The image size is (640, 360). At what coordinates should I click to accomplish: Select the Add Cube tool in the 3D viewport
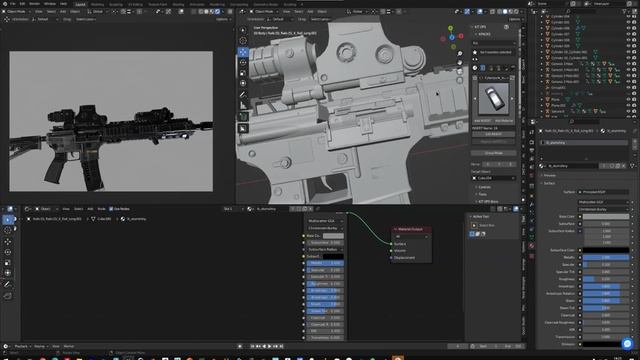pos(243,117)
